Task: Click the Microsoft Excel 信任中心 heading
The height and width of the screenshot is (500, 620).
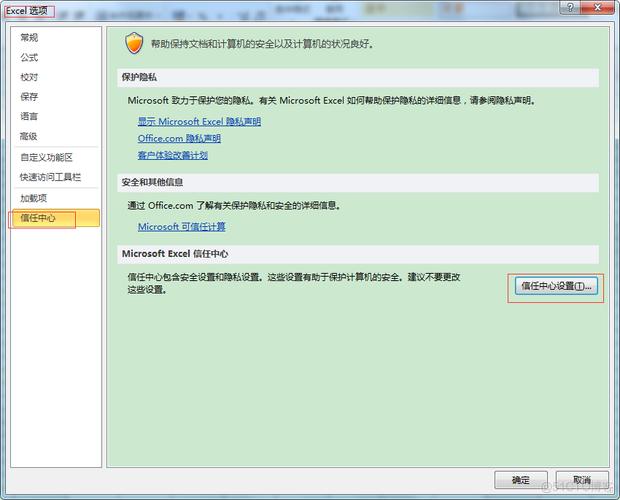Action: click(x=175, y=254)
